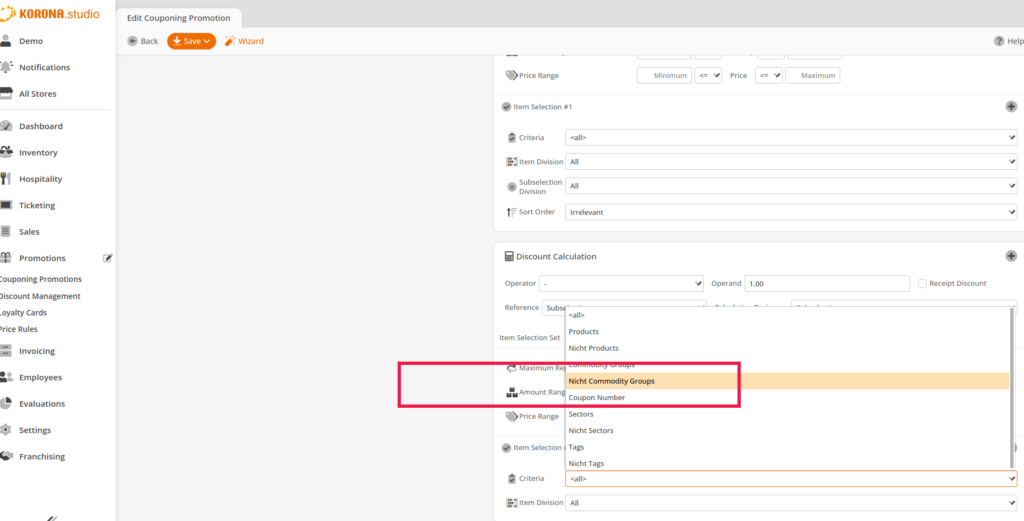Switch to Edit Couponing Promotion tab
The image size is (1024, 521).
click(x=178, y=18)
